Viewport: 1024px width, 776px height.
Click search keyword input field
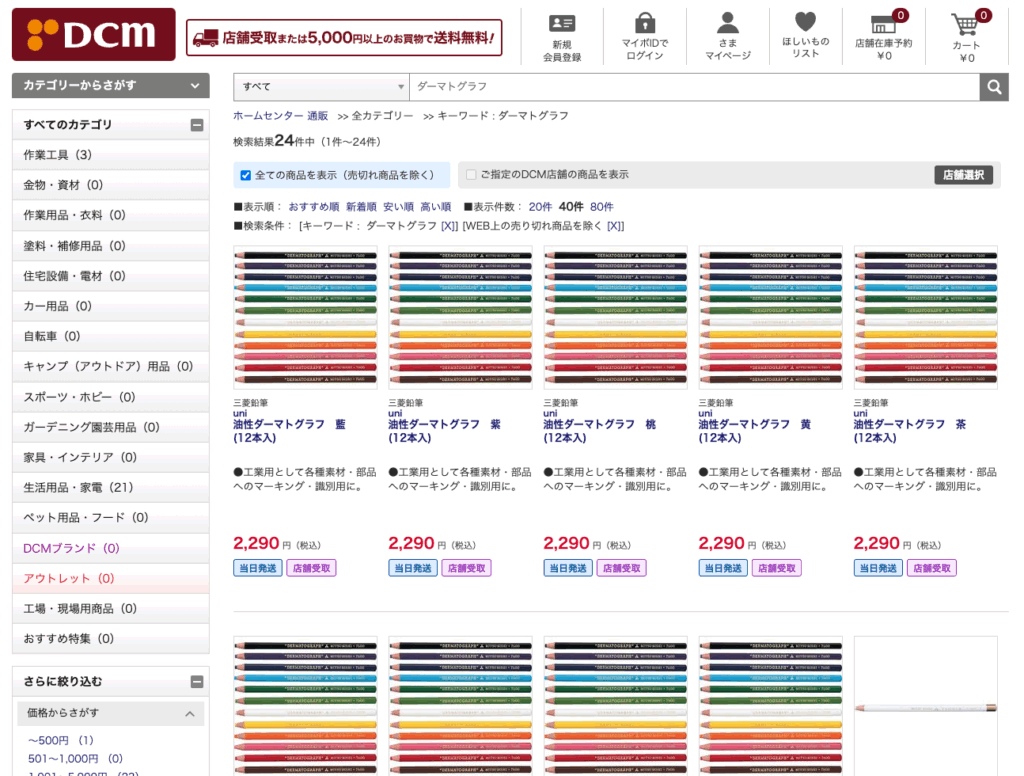click(694, 87)
